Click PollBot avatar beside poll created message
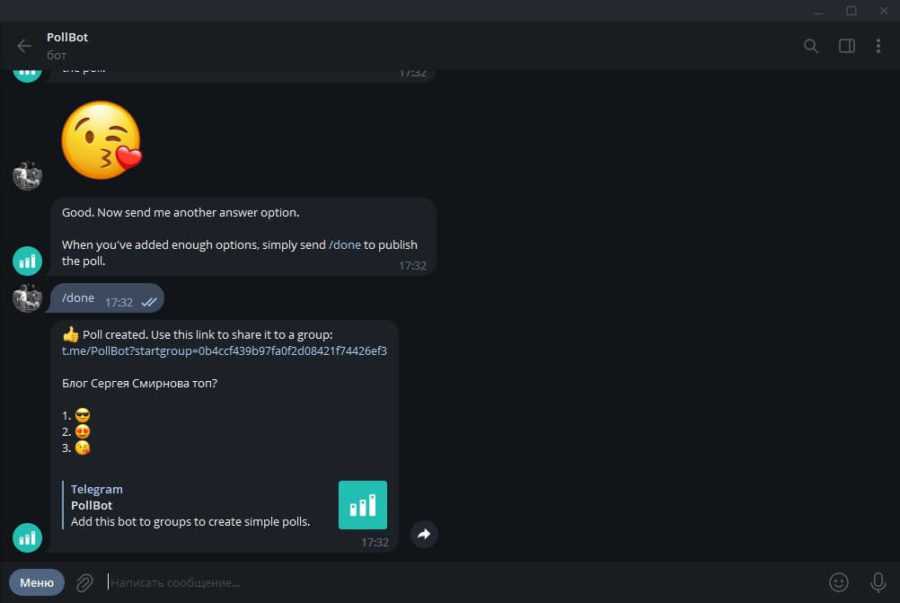900x603 pixels. (27, 538)
